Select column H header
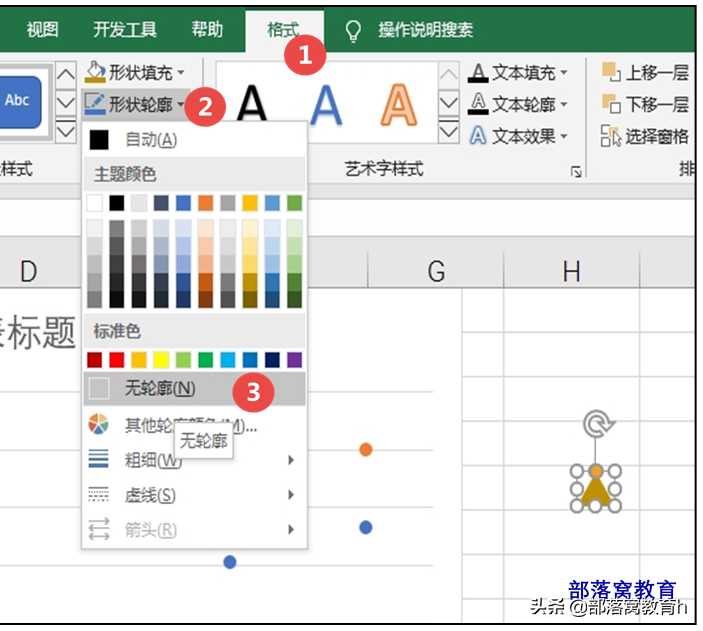 pos(572,270)
